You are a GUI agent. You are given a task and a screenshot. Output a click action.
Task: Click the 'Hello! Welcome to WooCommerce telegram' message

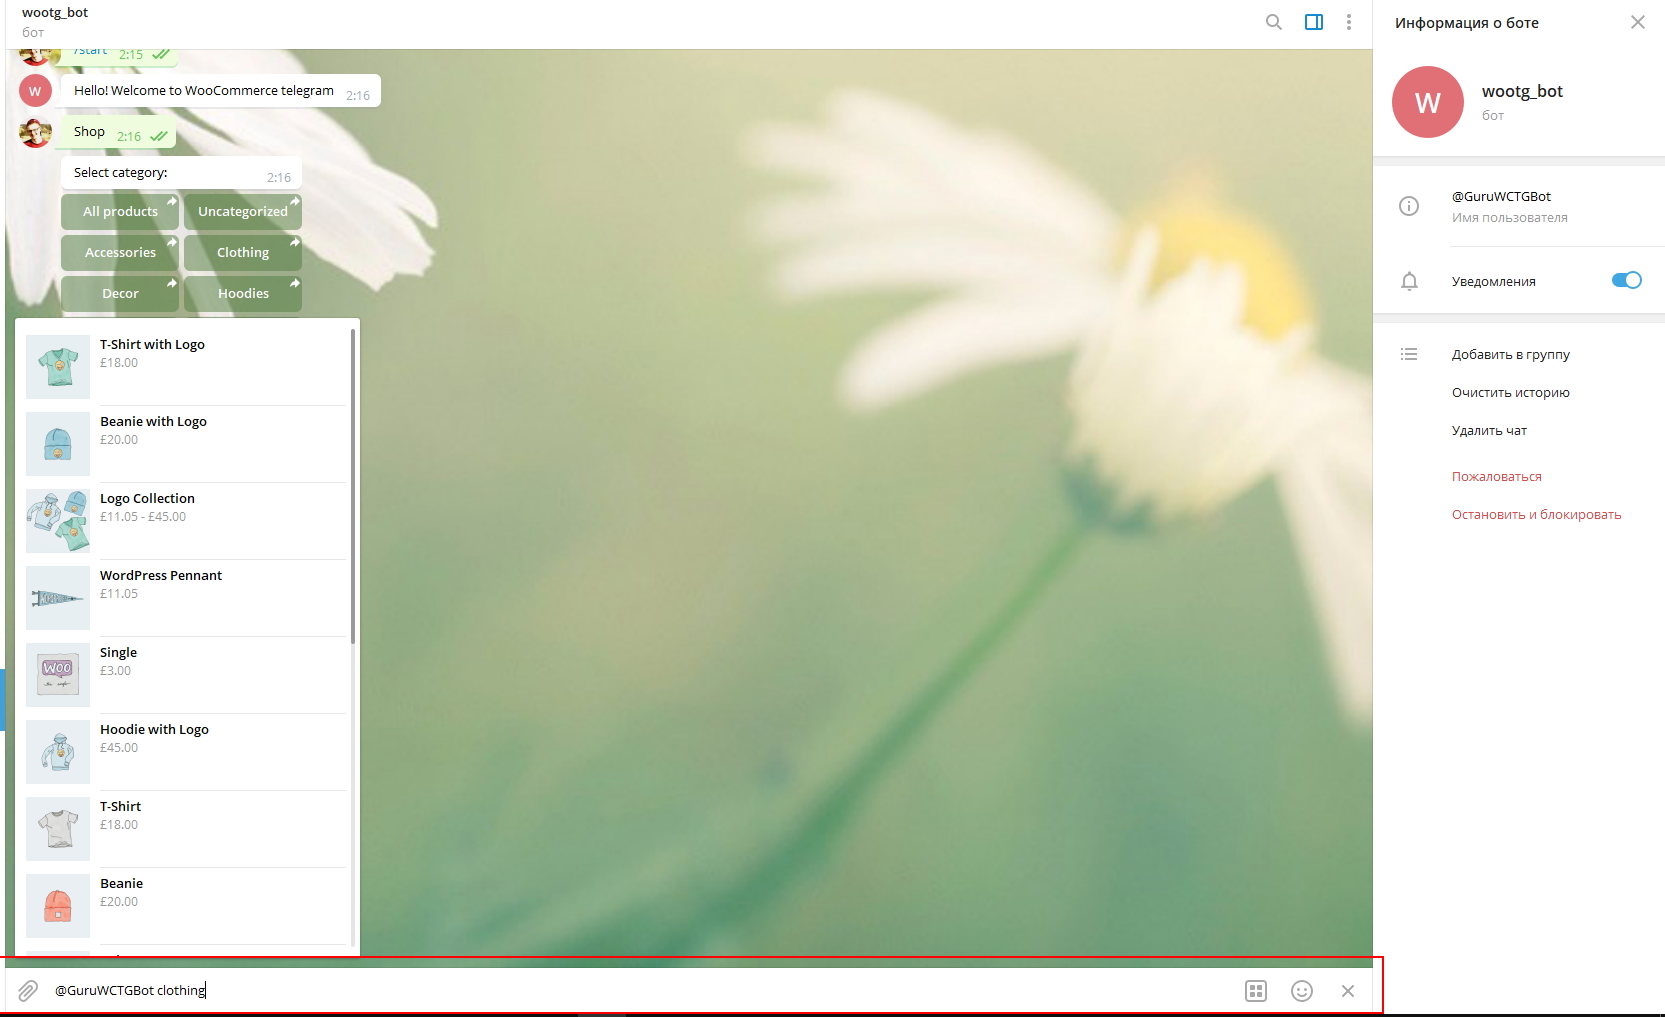pyautogui.click(x=220, y=90)
